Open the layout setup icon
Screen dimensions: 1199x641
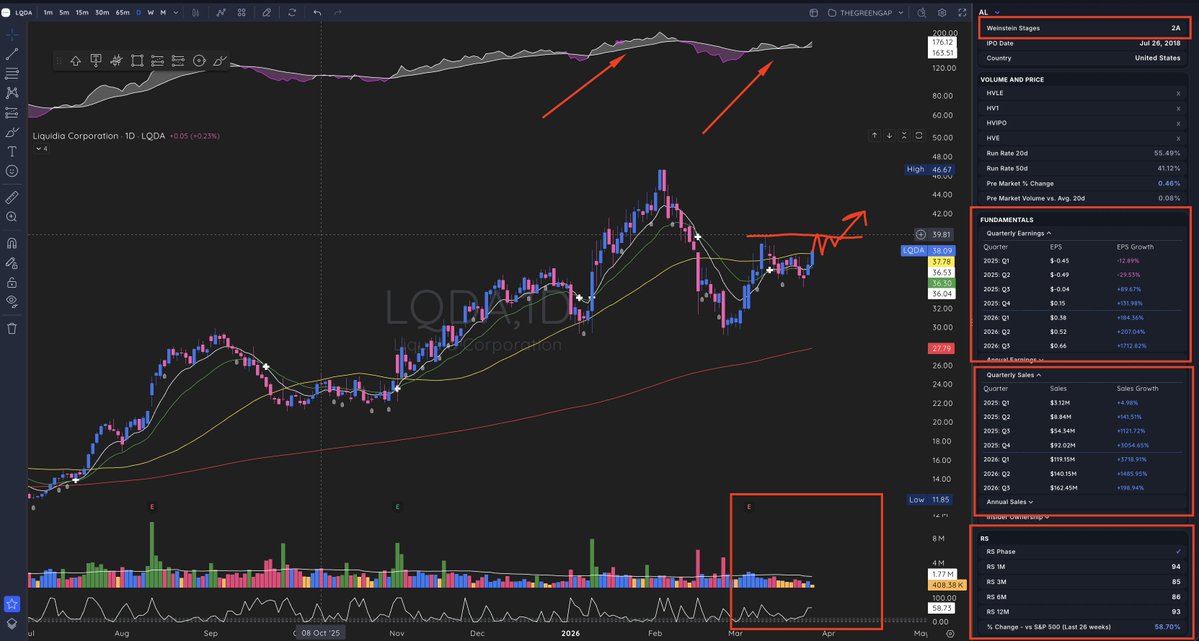click(x=813, y=13)
